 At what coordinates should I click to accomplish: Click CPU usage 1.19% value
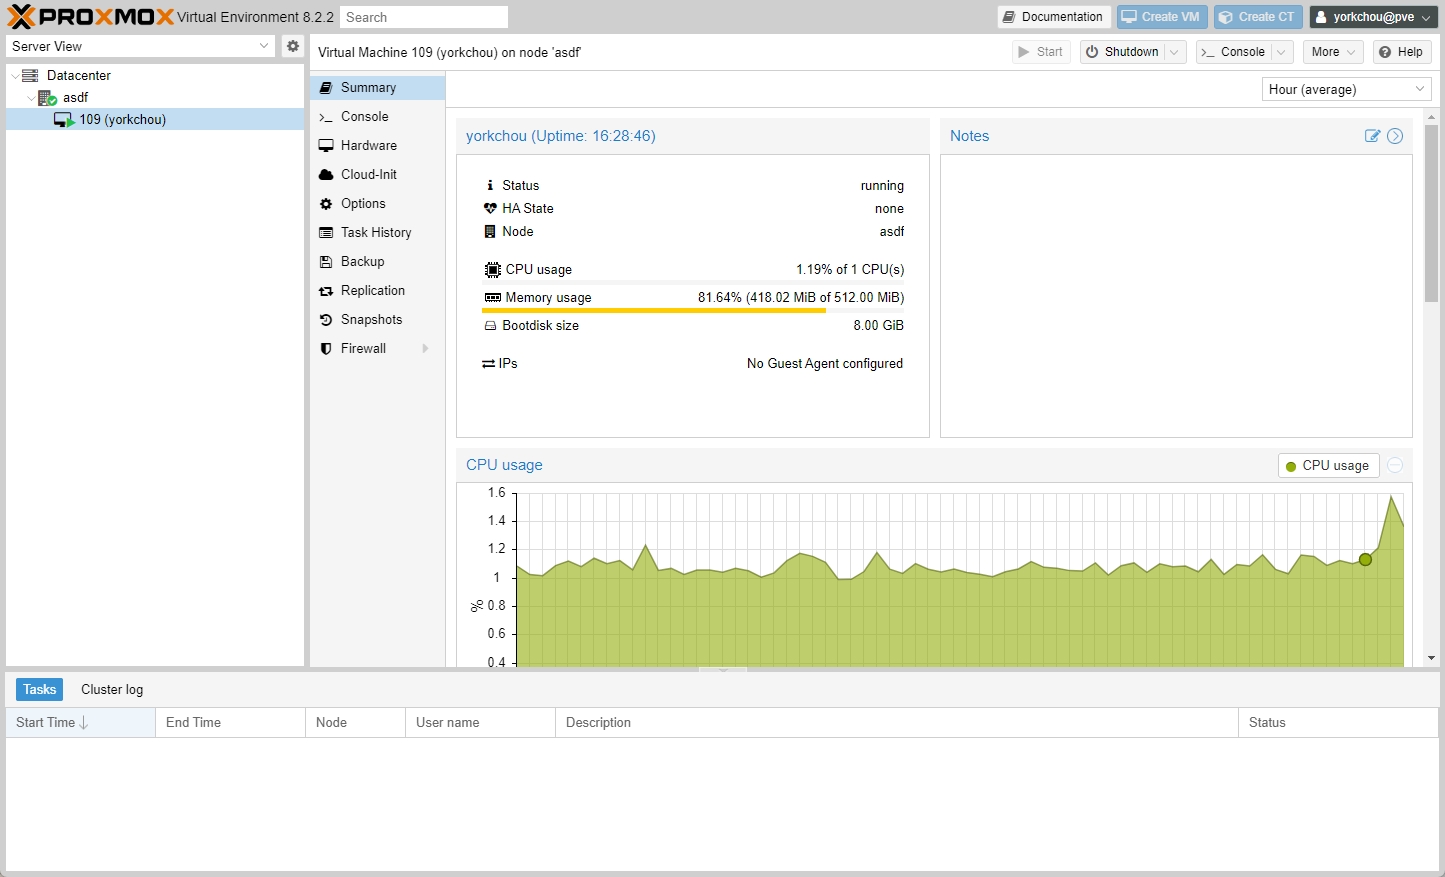tap(850, 270)
